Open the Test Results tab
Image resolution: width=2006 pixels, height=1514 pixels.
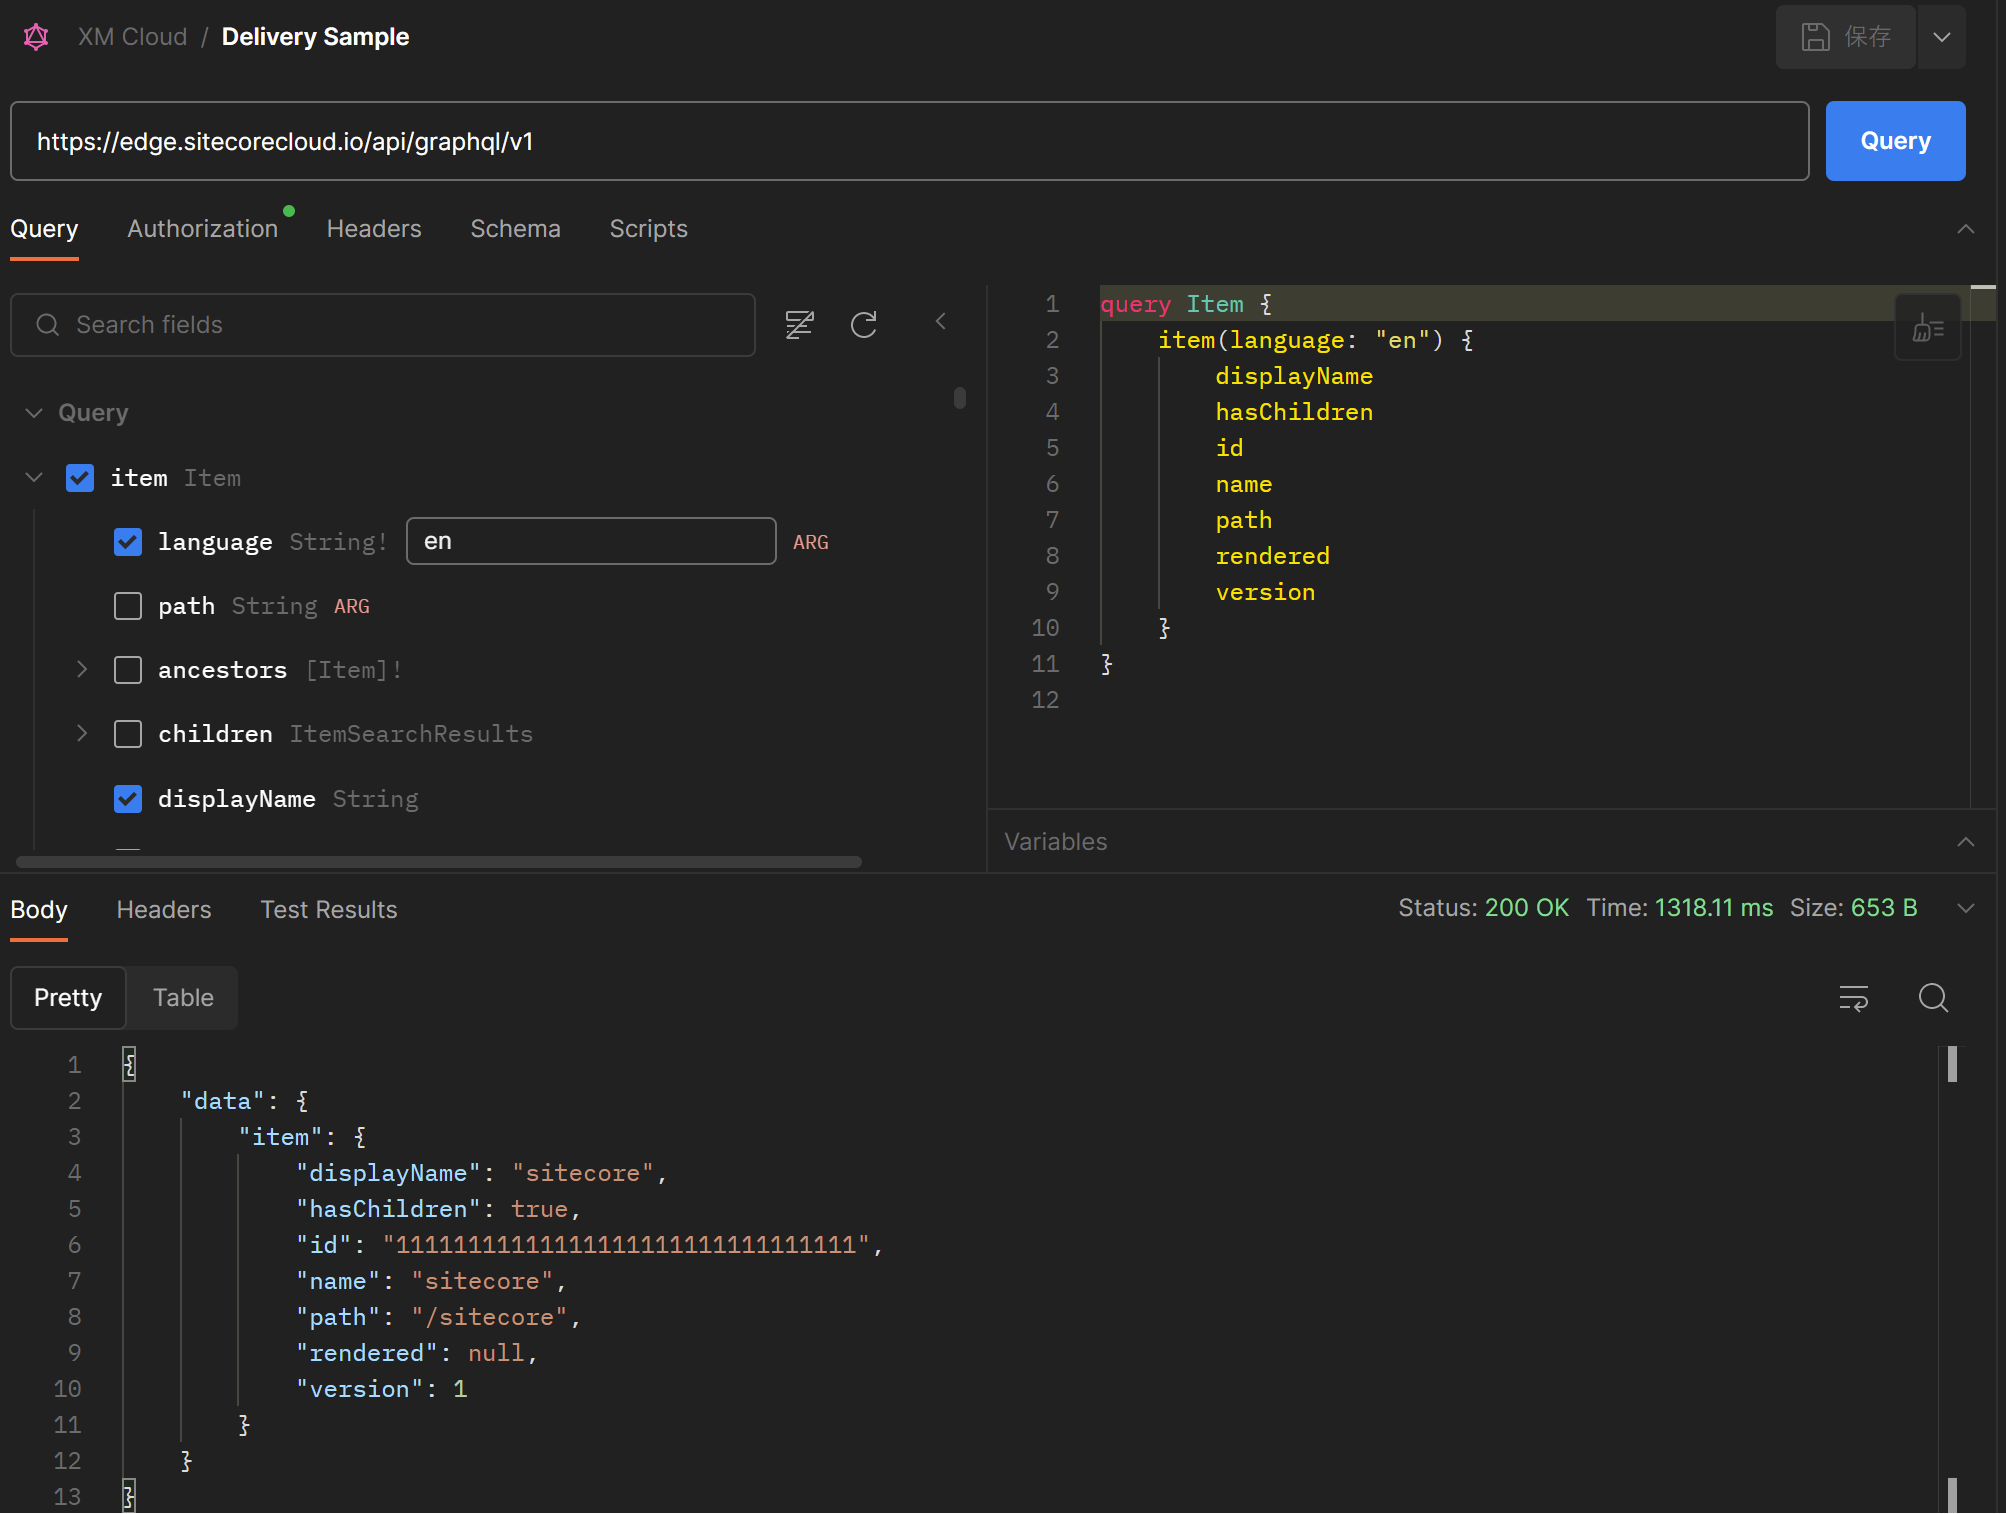[329, 910]
